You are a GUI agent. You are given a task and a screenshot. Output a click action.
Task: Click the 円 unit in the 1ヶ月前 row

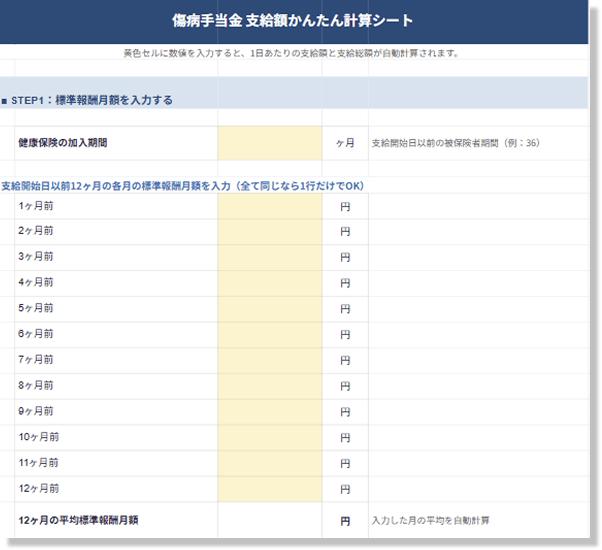pyautogui.click(x=345, y=207)
